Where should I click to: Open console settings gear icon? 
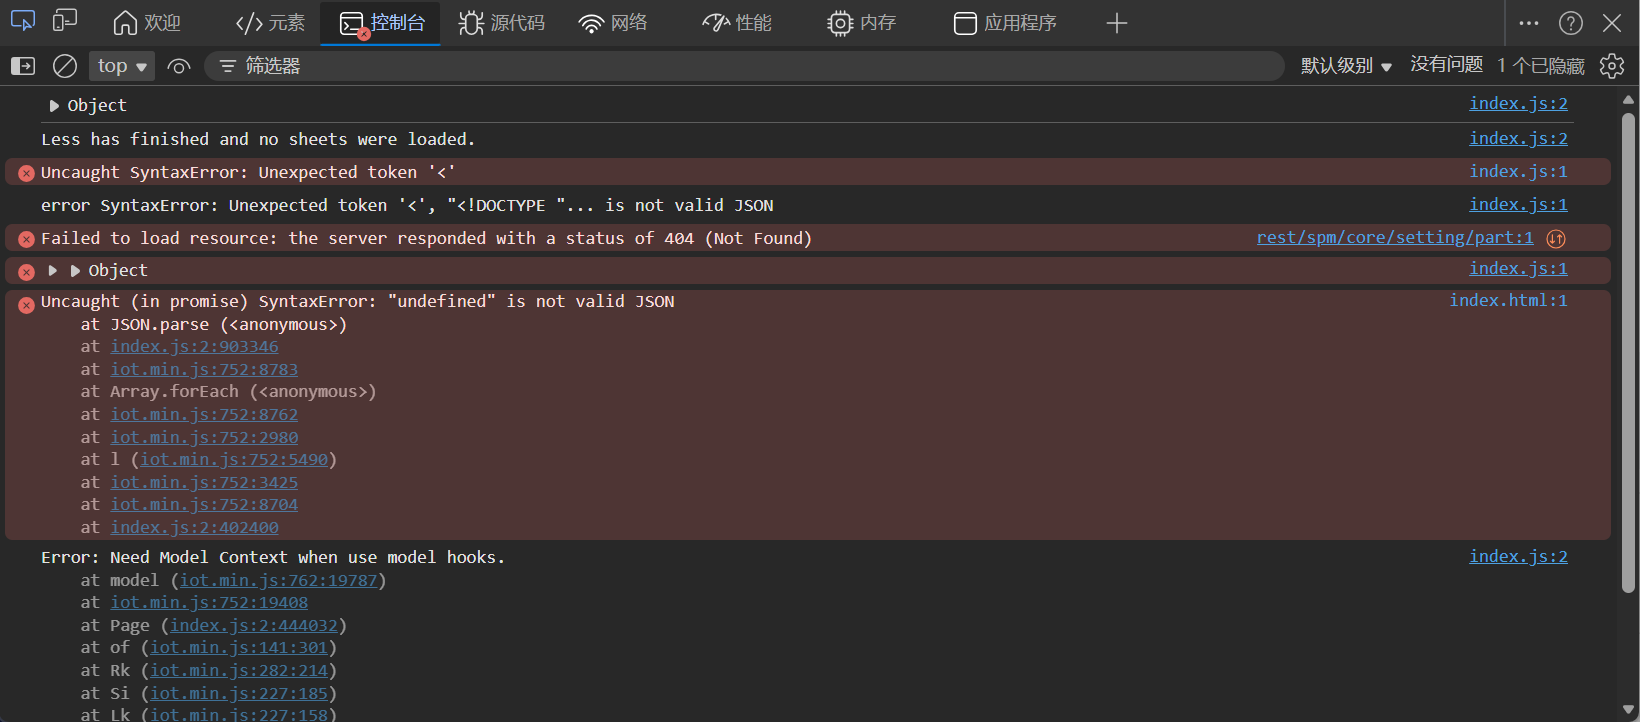[x=1612, y=66]
